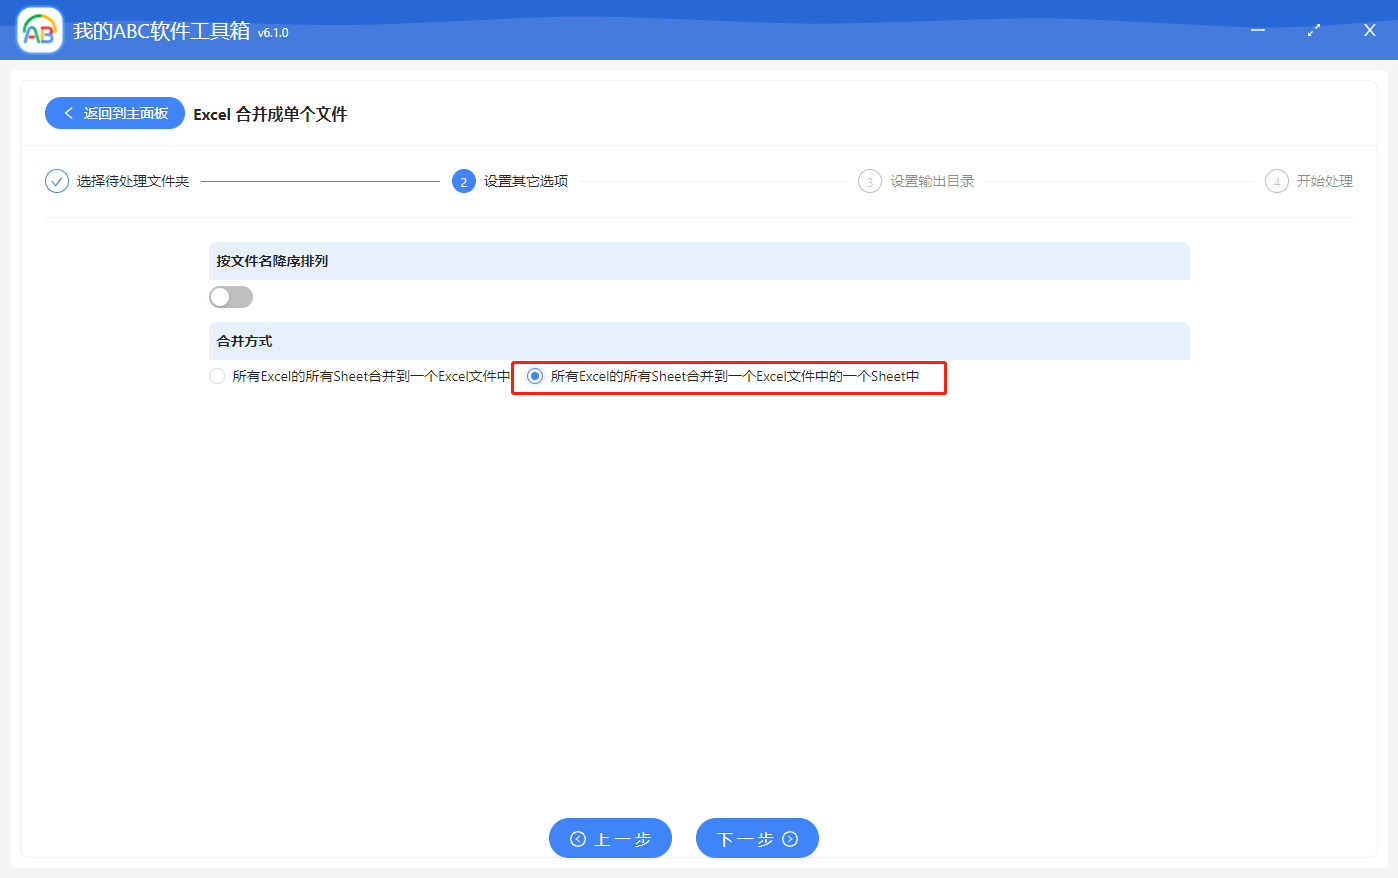Select the first merge mode radio option
Viewport: 1398px width, 878px height.
[x=216, y=376]
